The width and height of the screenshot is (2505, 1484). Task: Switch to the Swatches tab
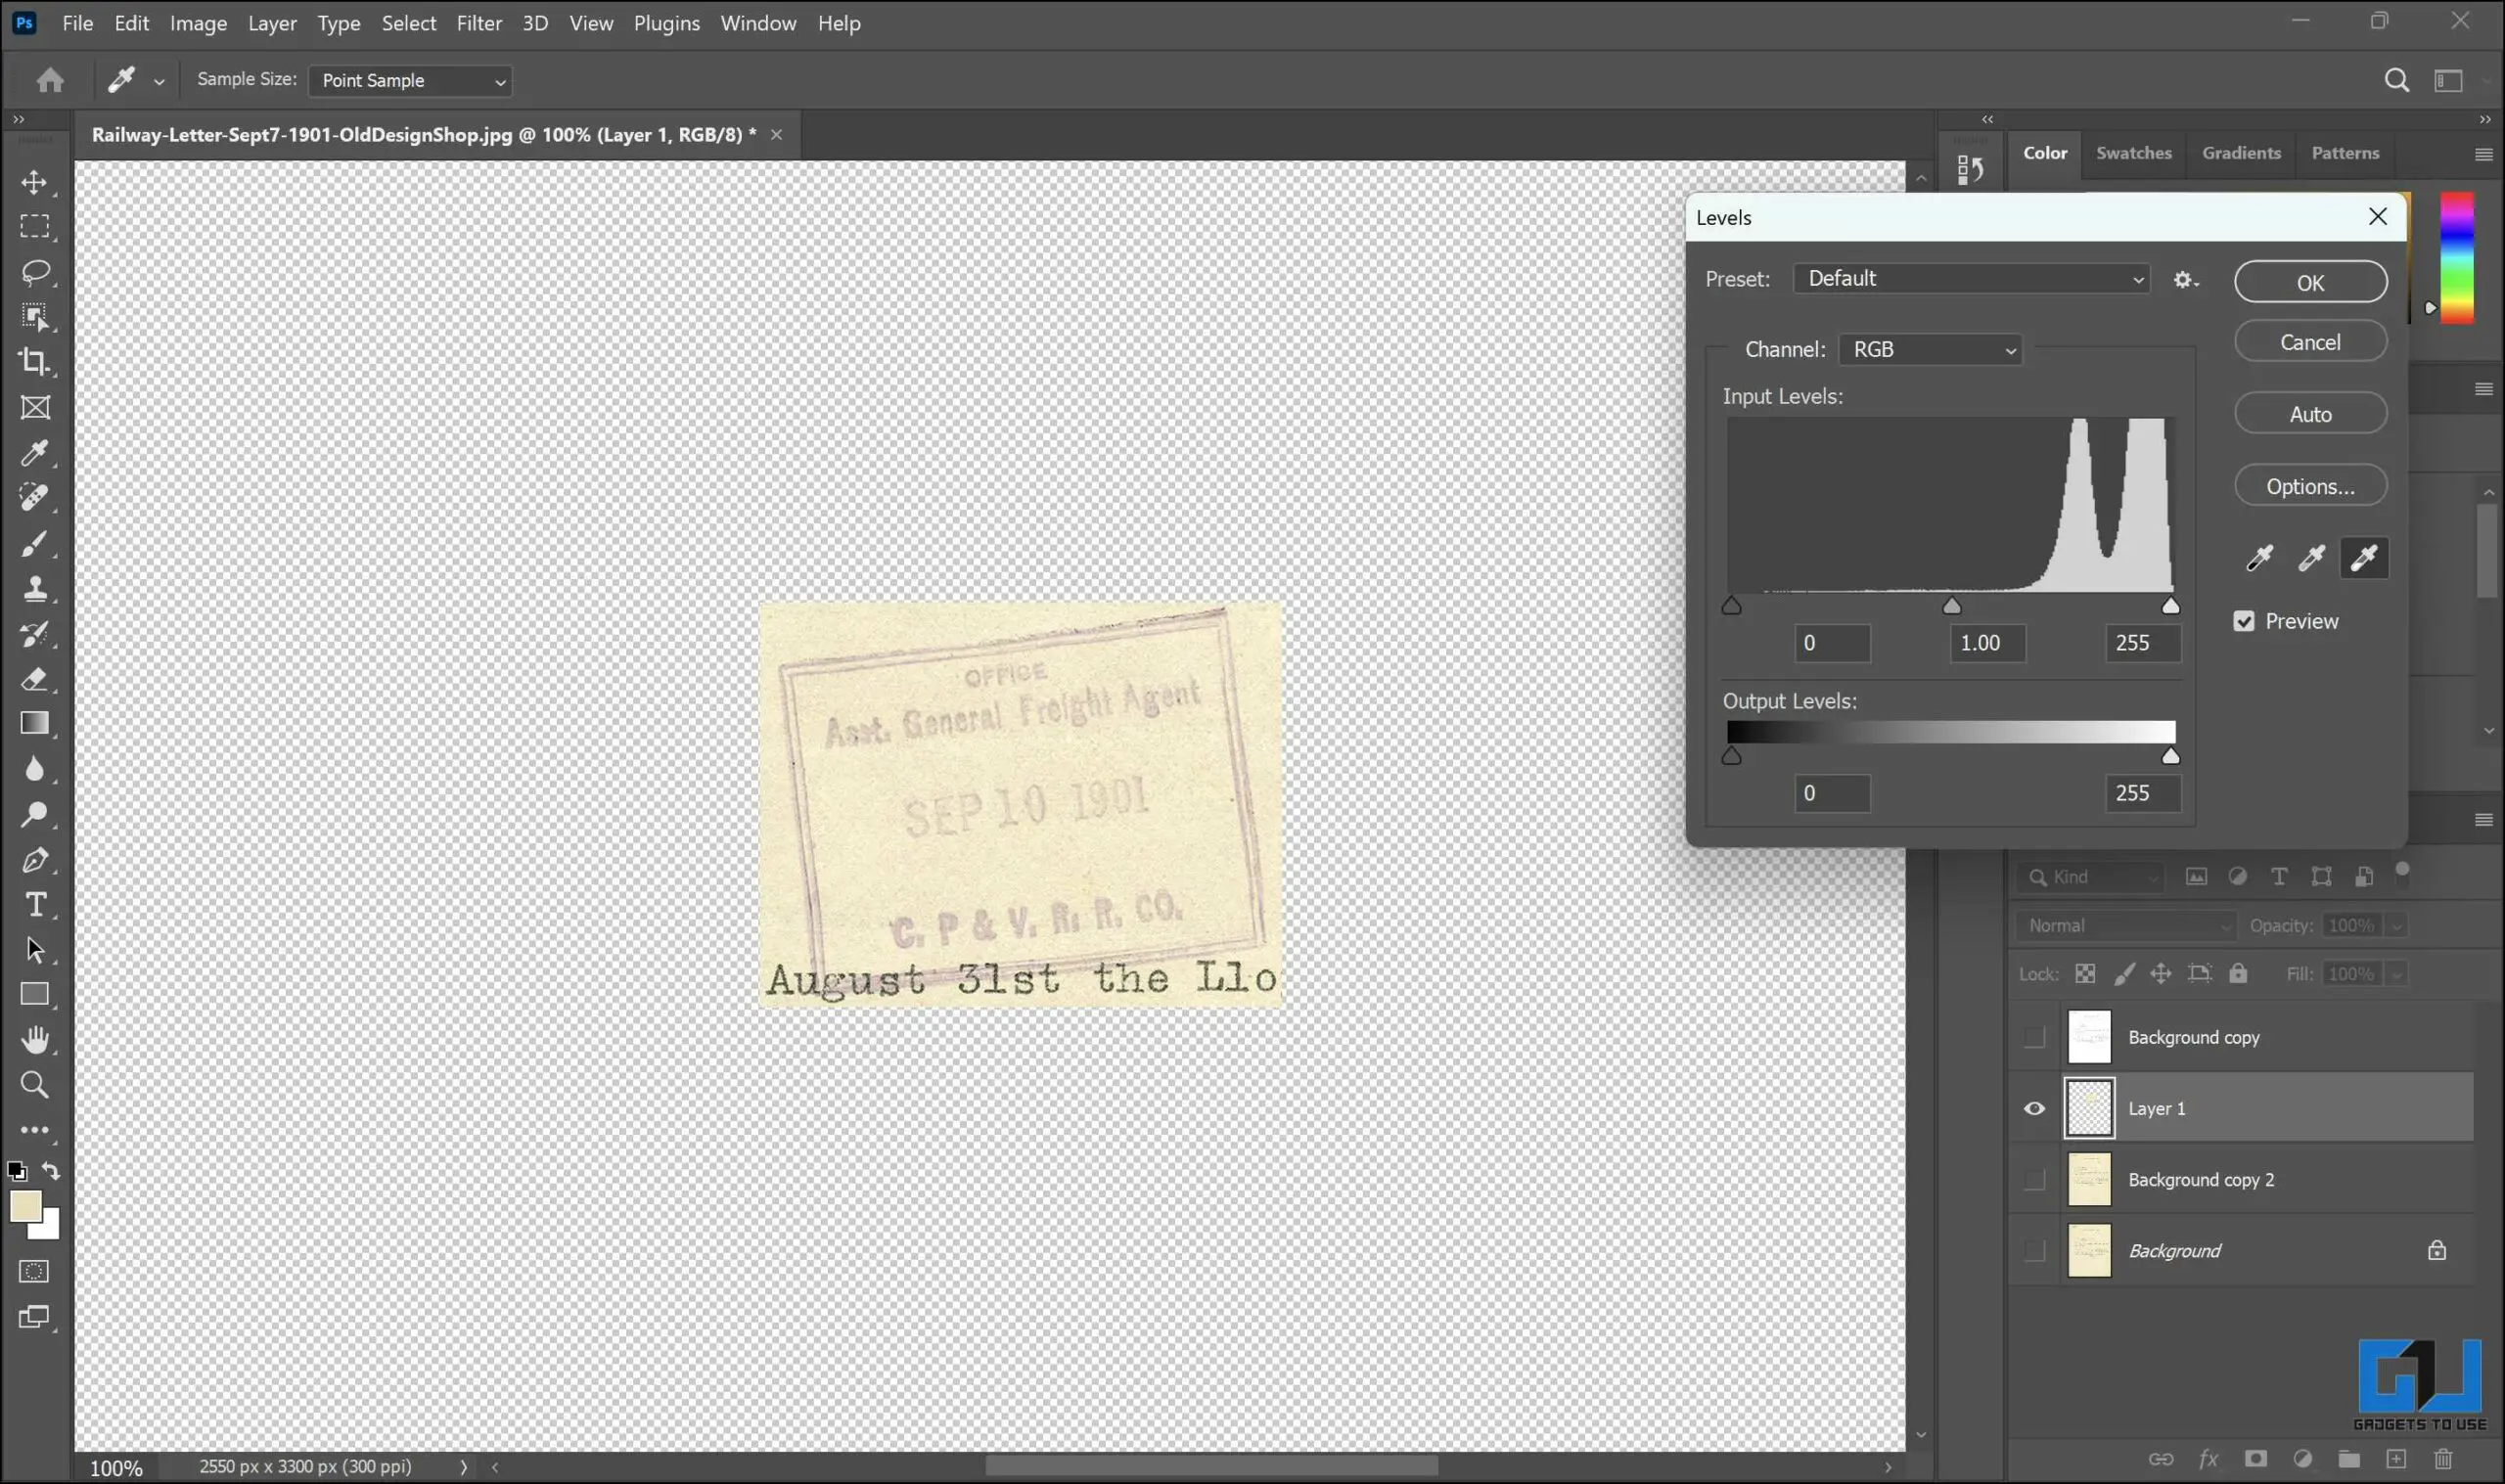click(x=2133, y=153)
